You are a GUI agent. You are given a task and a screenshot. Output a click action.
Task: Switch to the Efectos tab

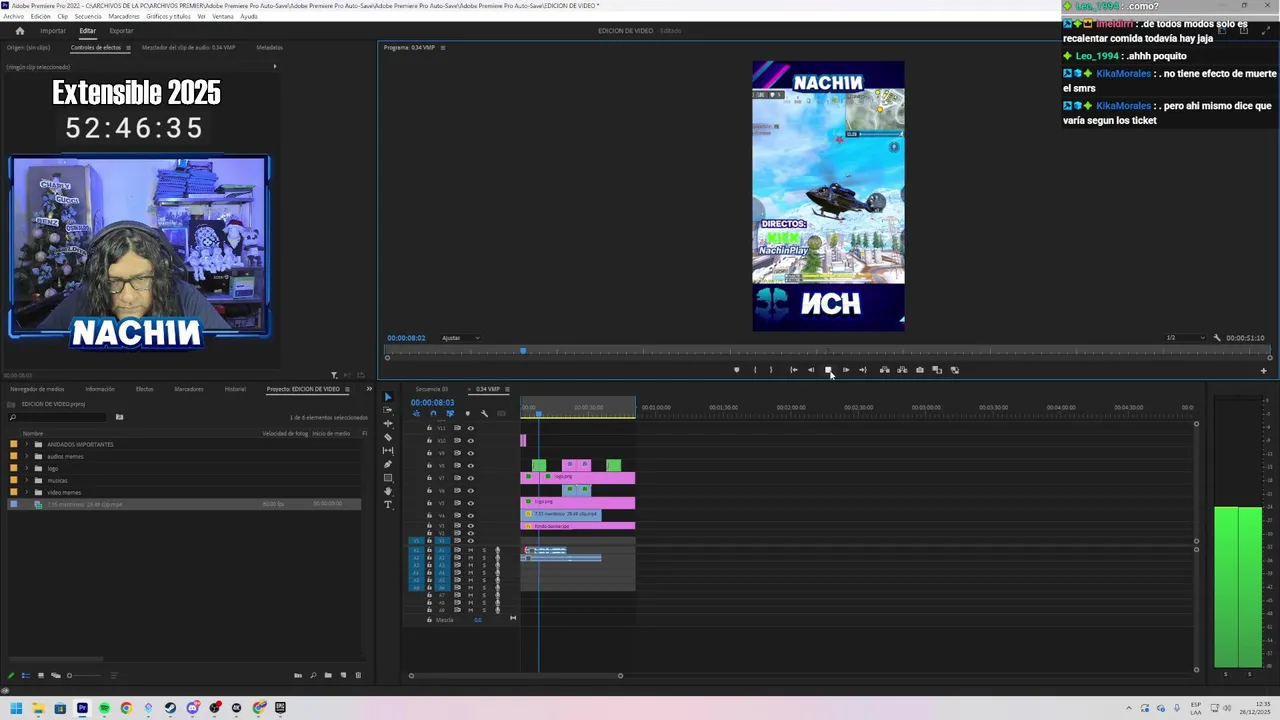(x=145, y=389)
